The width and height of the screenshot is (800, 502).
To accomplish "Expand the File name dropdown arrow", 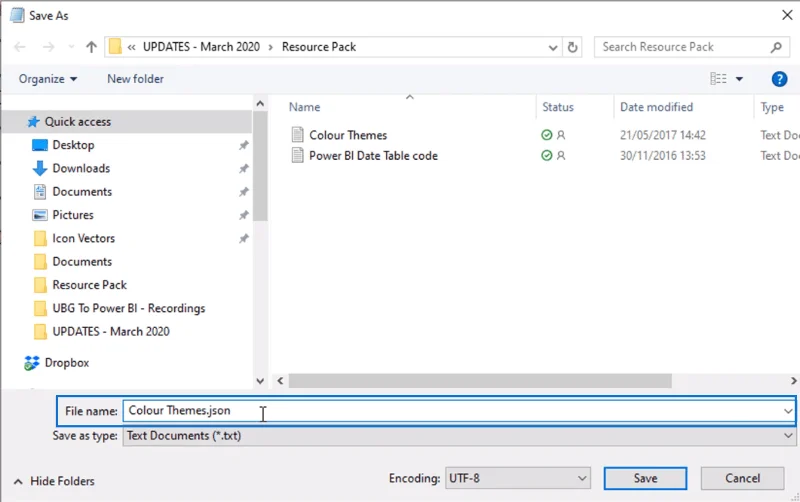I will (788, 411).
